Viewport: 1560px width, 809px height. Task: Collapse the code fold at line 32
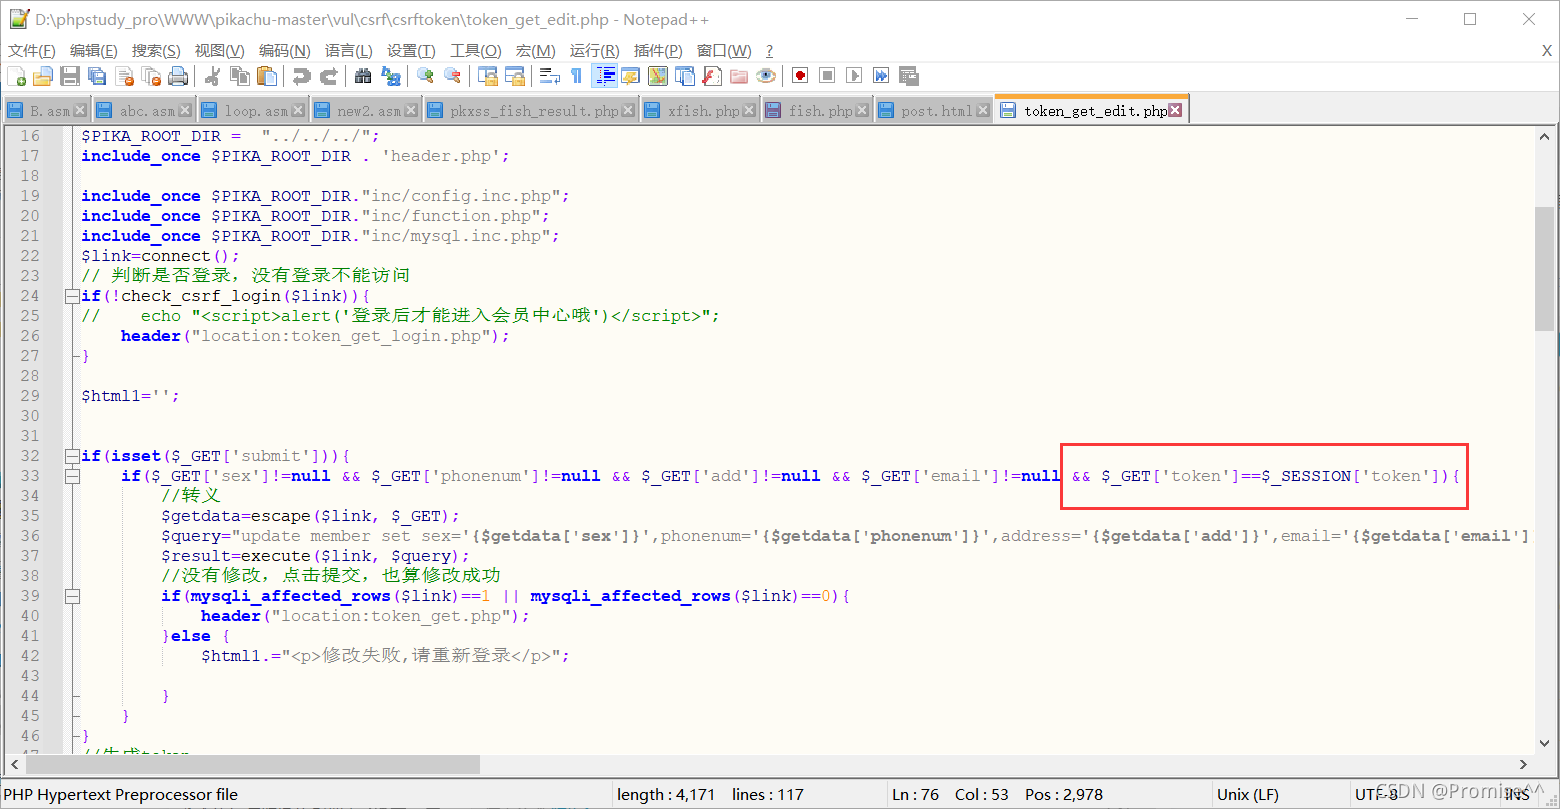[x=71, y=456]
